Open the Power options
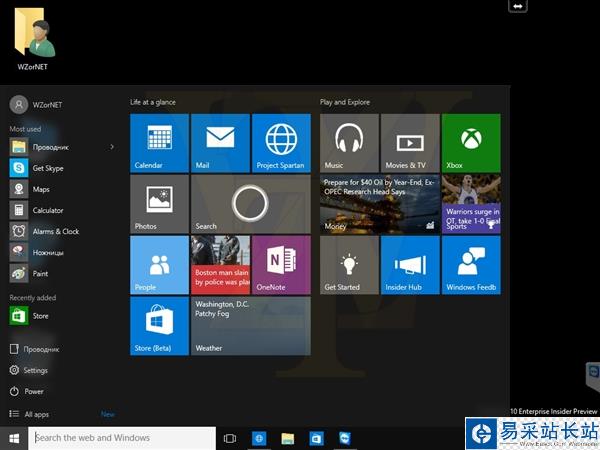This screenshot has width=600, height=450. pyautogui.click(x=27, y=391)
